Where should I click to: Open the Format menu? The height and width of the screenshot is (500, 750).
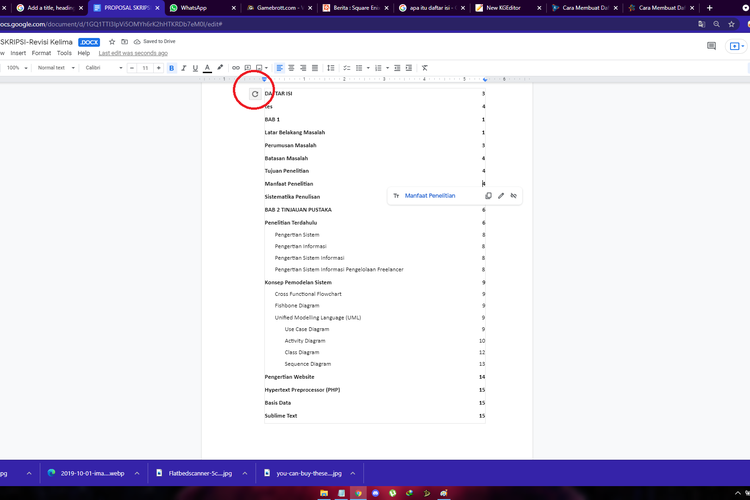click(x=41, y=53)
